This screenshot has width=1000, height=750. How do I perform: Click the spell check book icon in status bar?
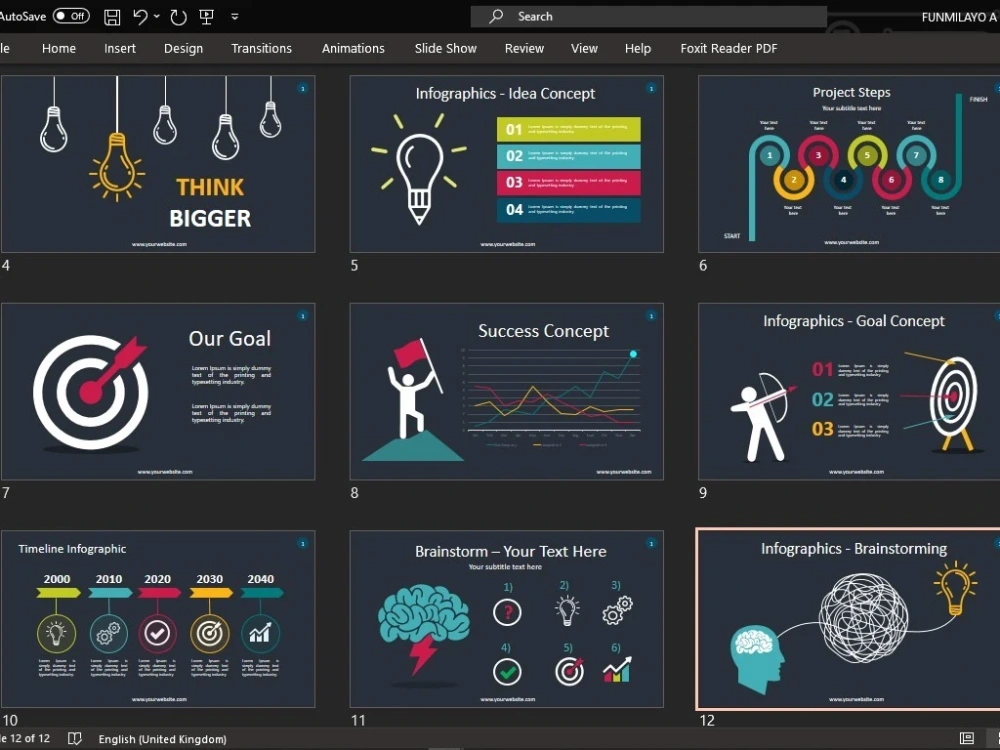(x=75, y=739)
